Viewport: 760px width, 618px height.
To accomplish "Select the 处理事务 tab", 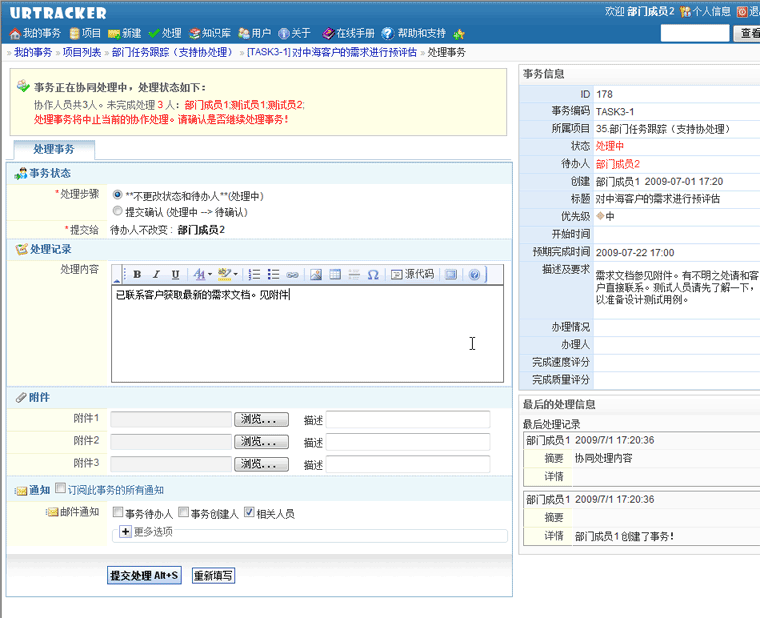I will (x=54, y=149).
